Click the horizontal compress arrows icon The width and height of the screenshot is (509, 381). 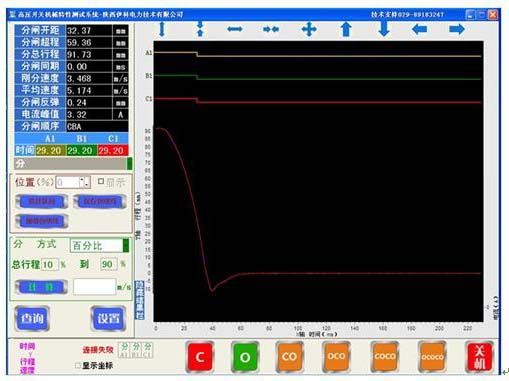271,29
